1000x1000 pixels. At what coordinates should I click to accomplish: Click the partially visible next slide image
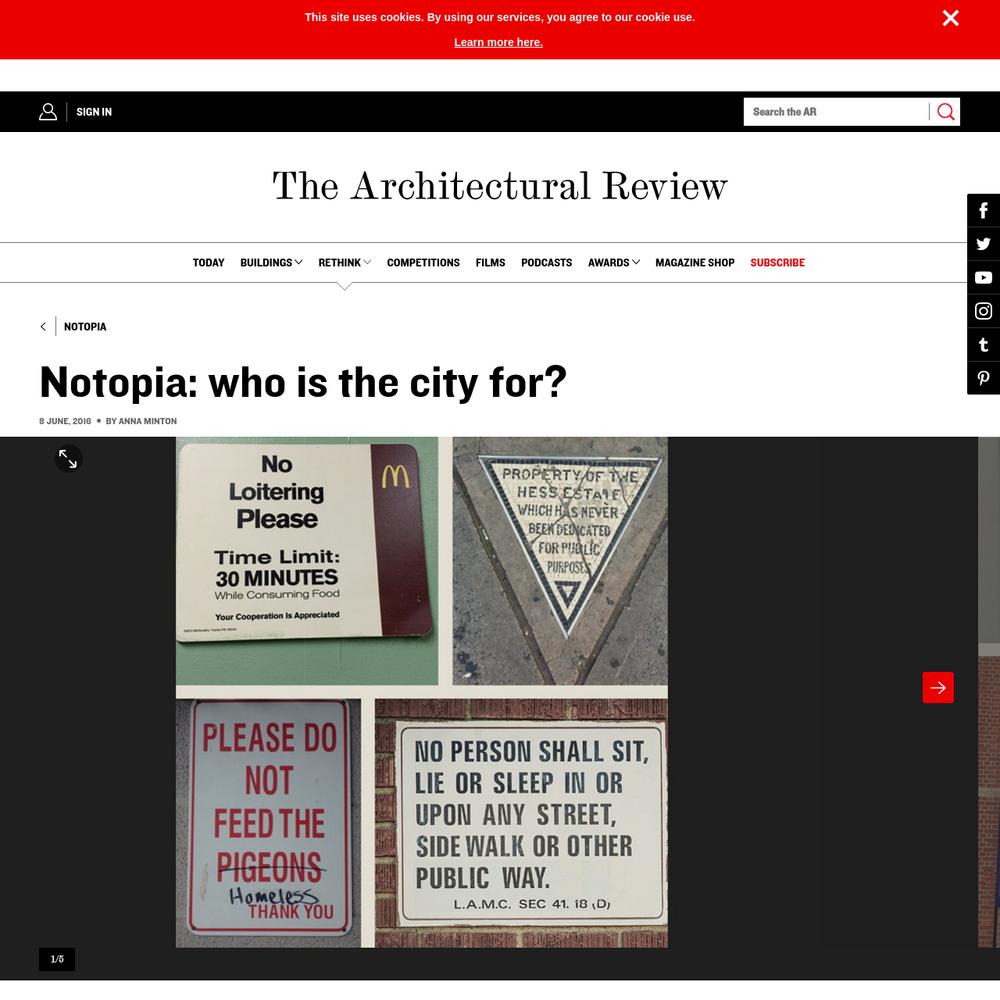tap(989, 692)
